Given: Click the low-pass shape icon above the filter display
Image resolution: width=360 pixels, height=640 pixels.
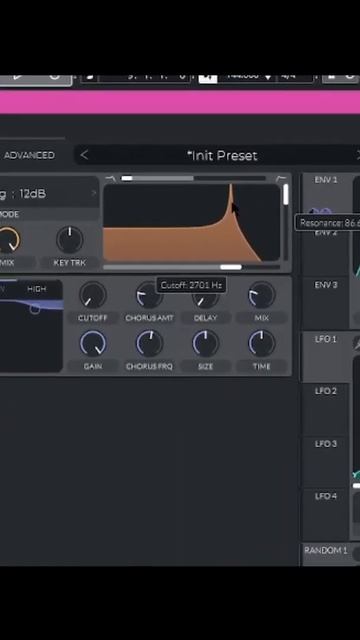Looking at the screenshot, I should point(110,178).
